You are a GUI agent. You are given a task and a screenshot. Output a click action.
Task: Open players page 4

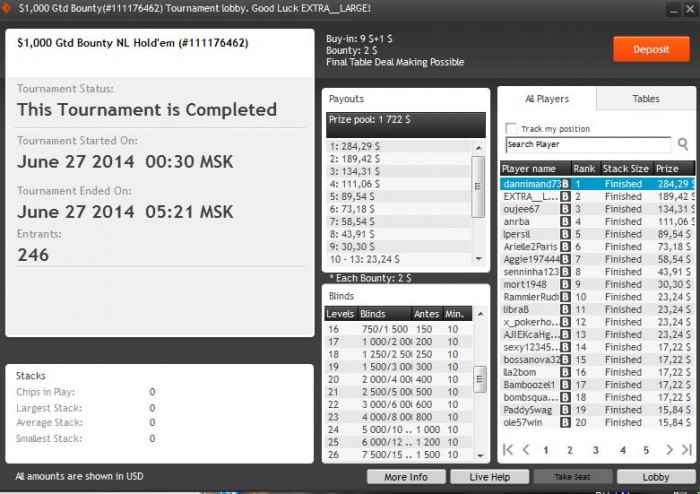point(623,450)
